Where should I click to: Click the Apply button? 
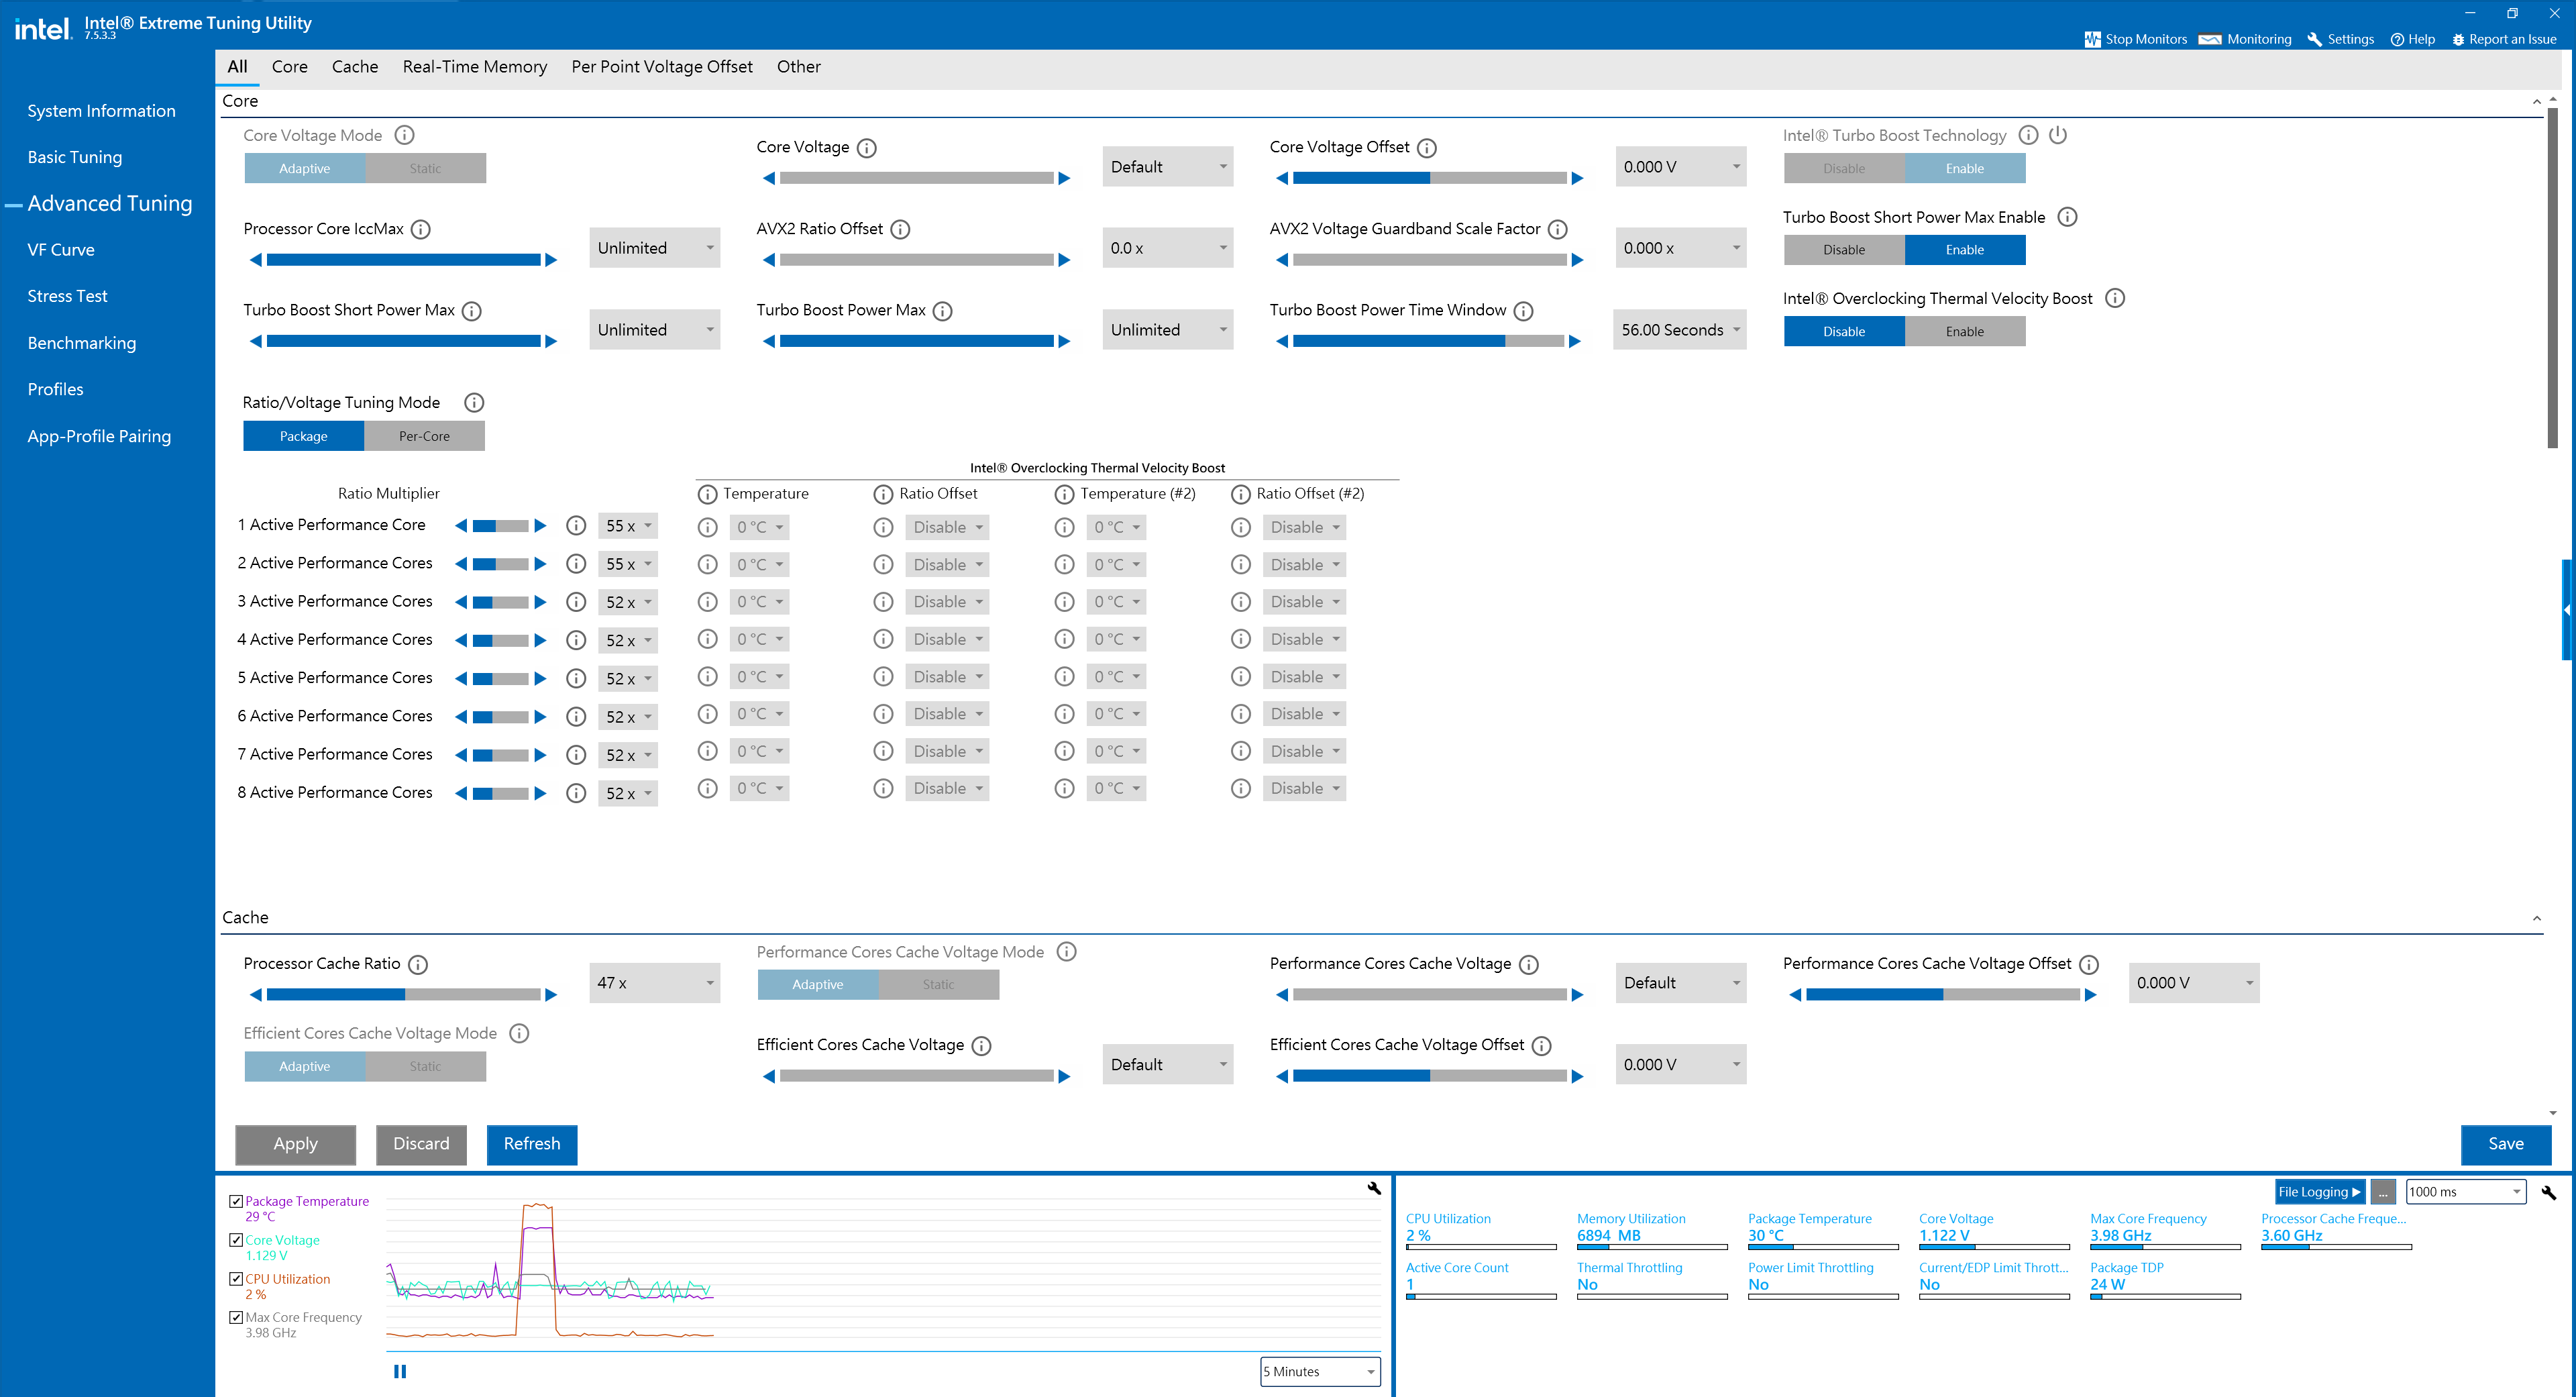click(x=295, y=1144)
